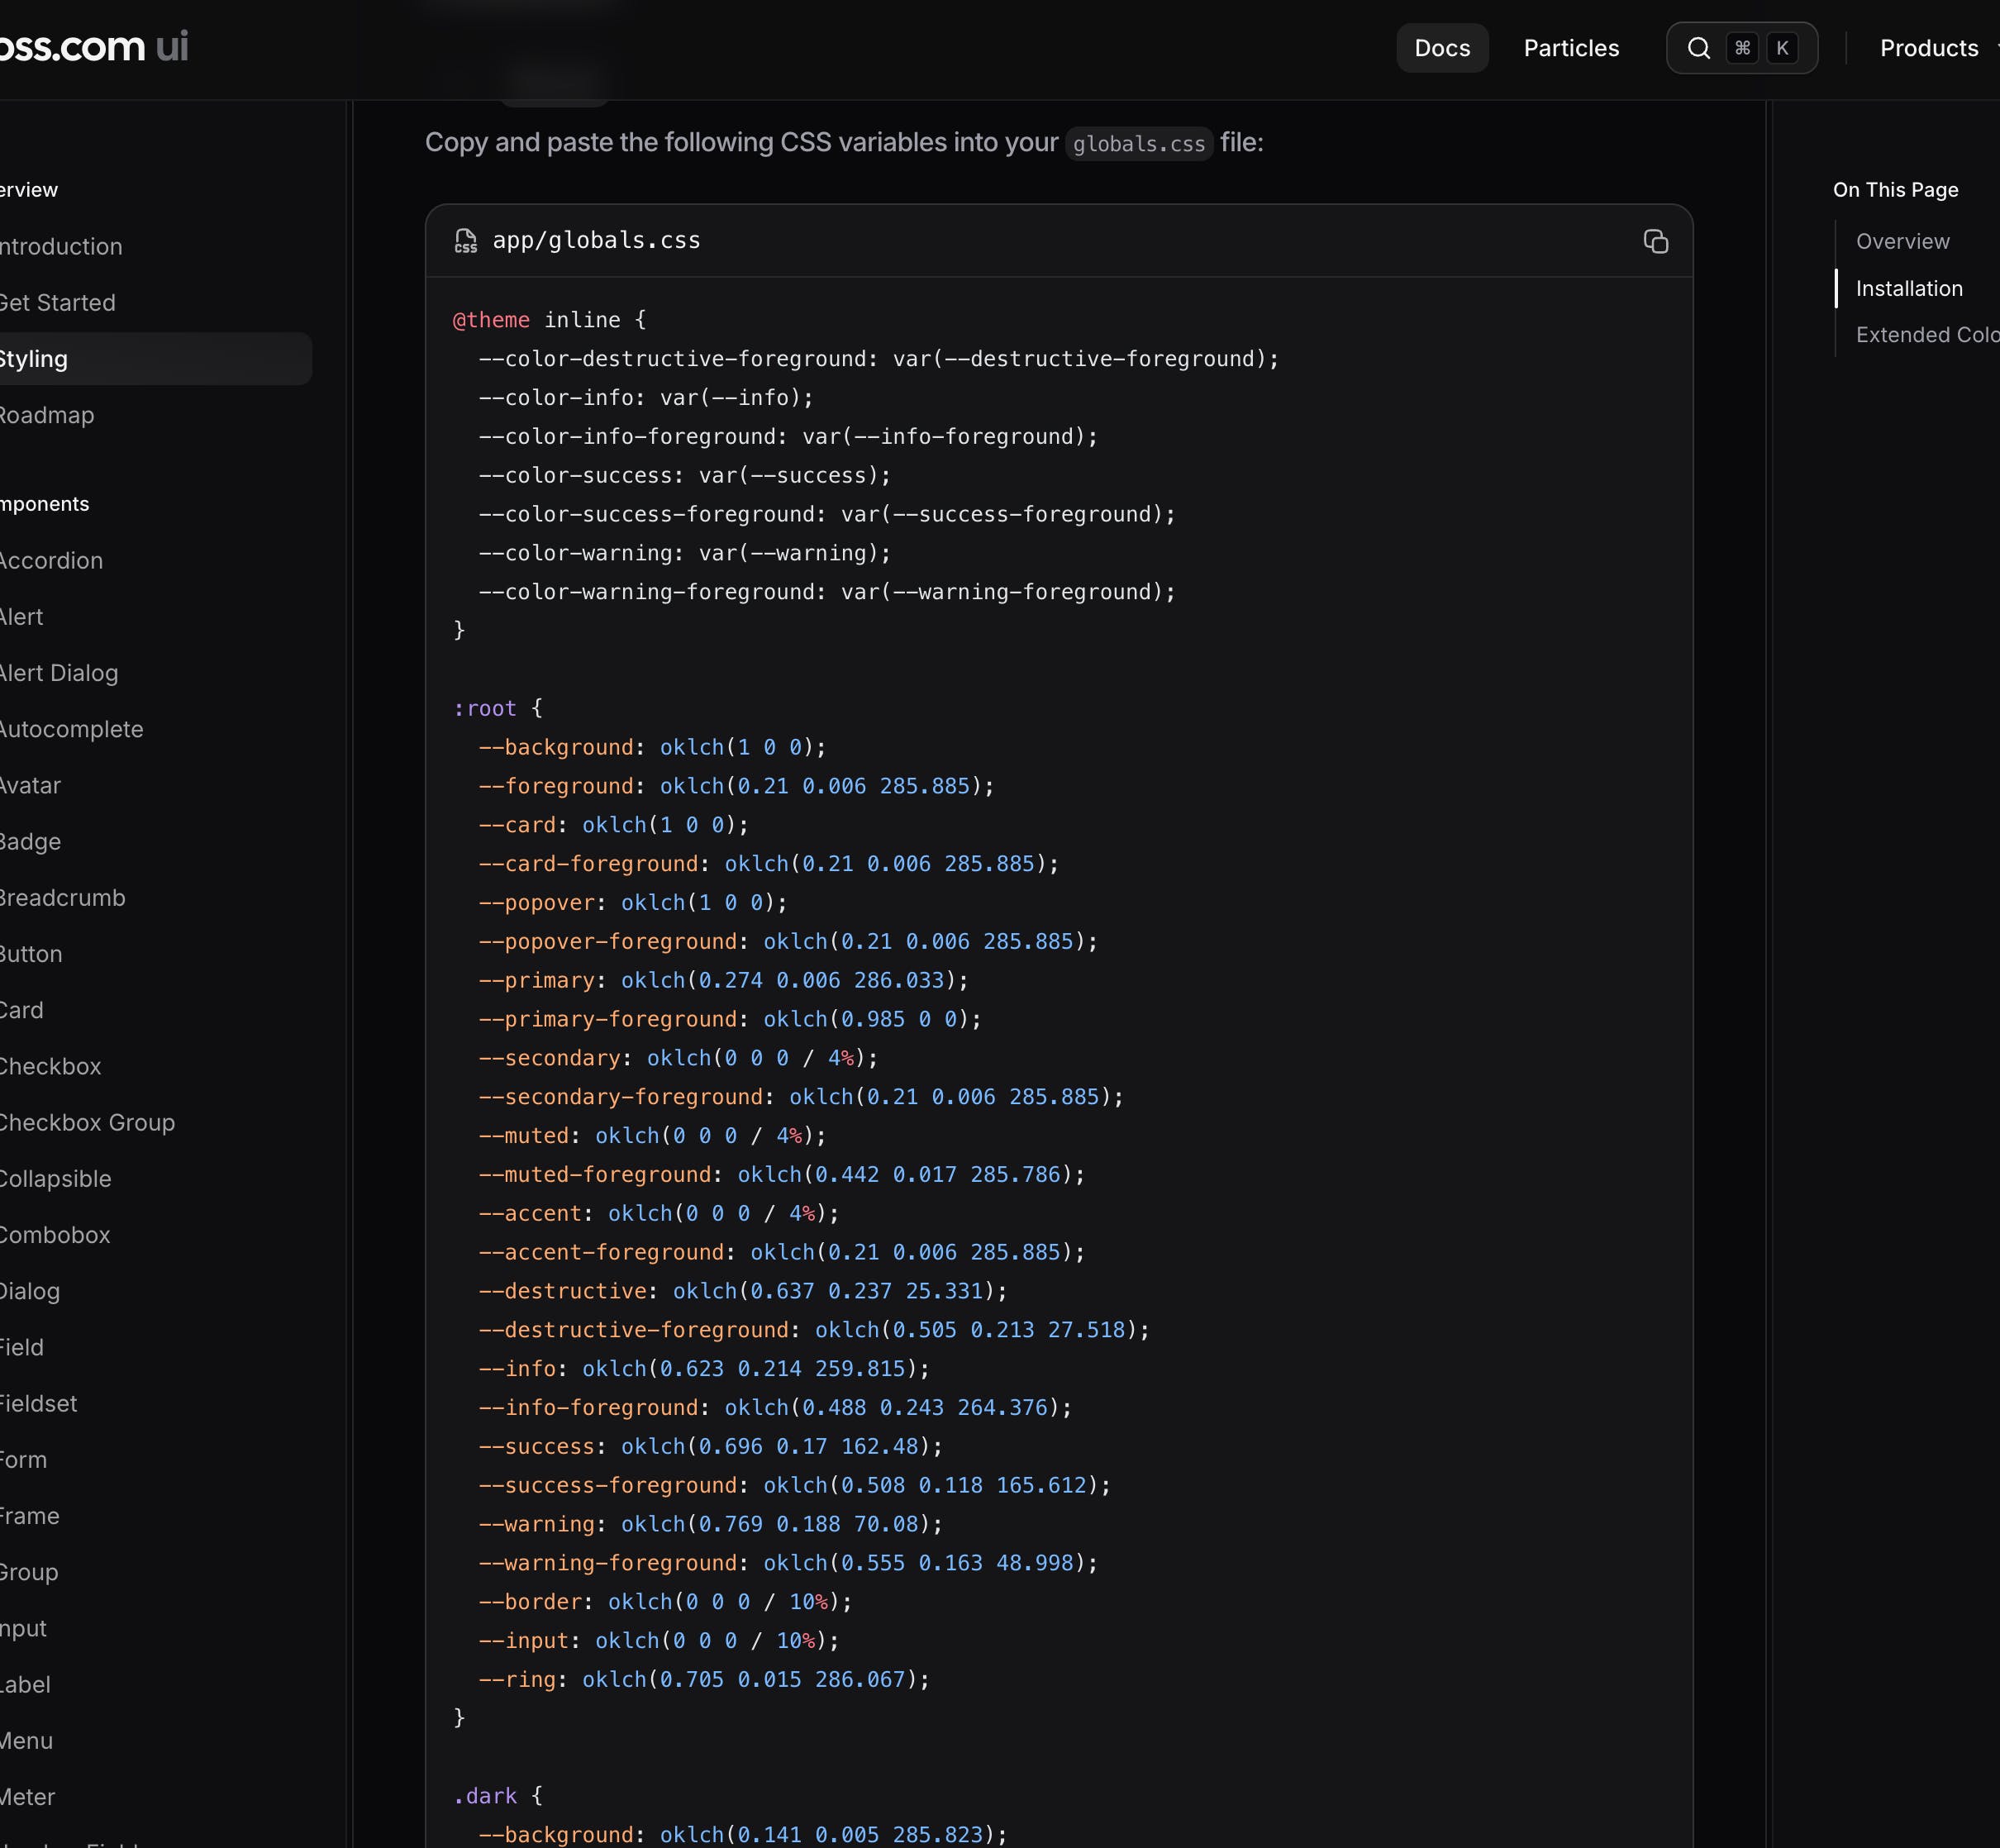
Task: Open the Accordion component docs
Action: coord(51,560)
